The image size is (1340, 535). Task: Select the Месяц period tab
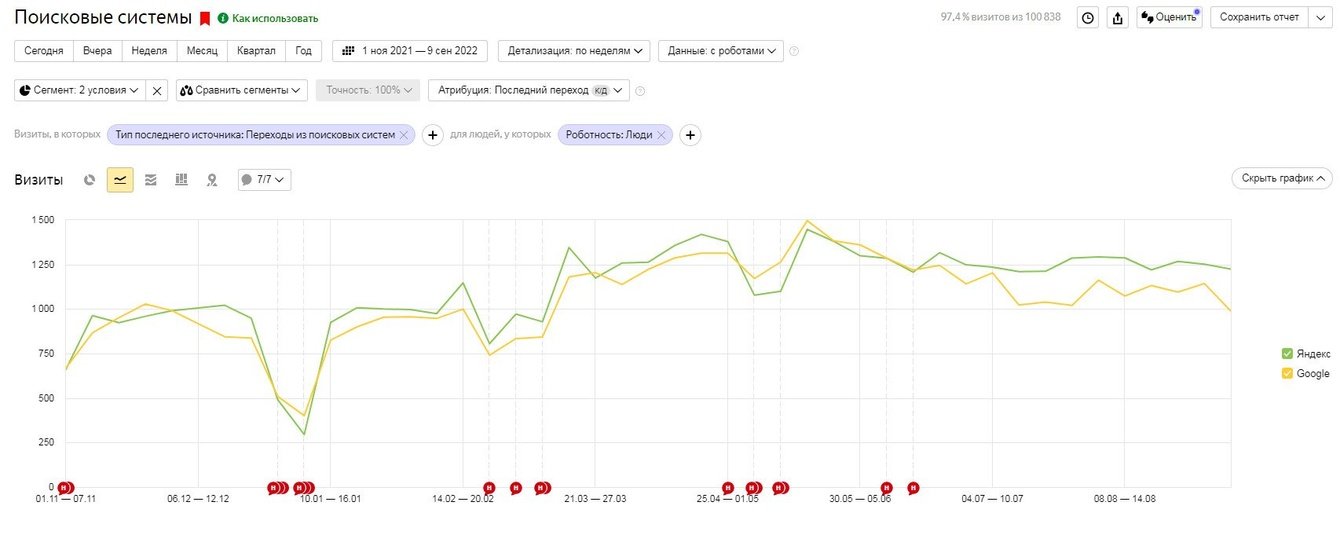click(202, 51)
